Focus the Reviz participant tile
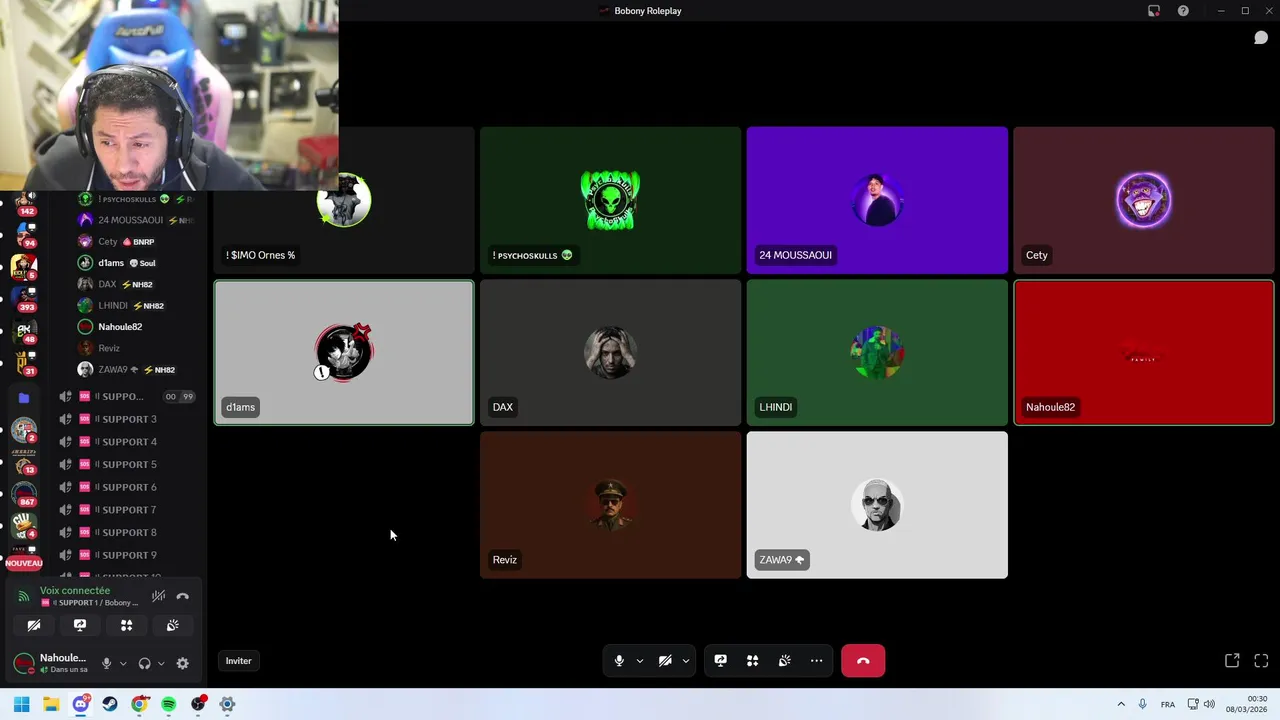Viewport: 1280px width, 720px height. pos(610,505)
